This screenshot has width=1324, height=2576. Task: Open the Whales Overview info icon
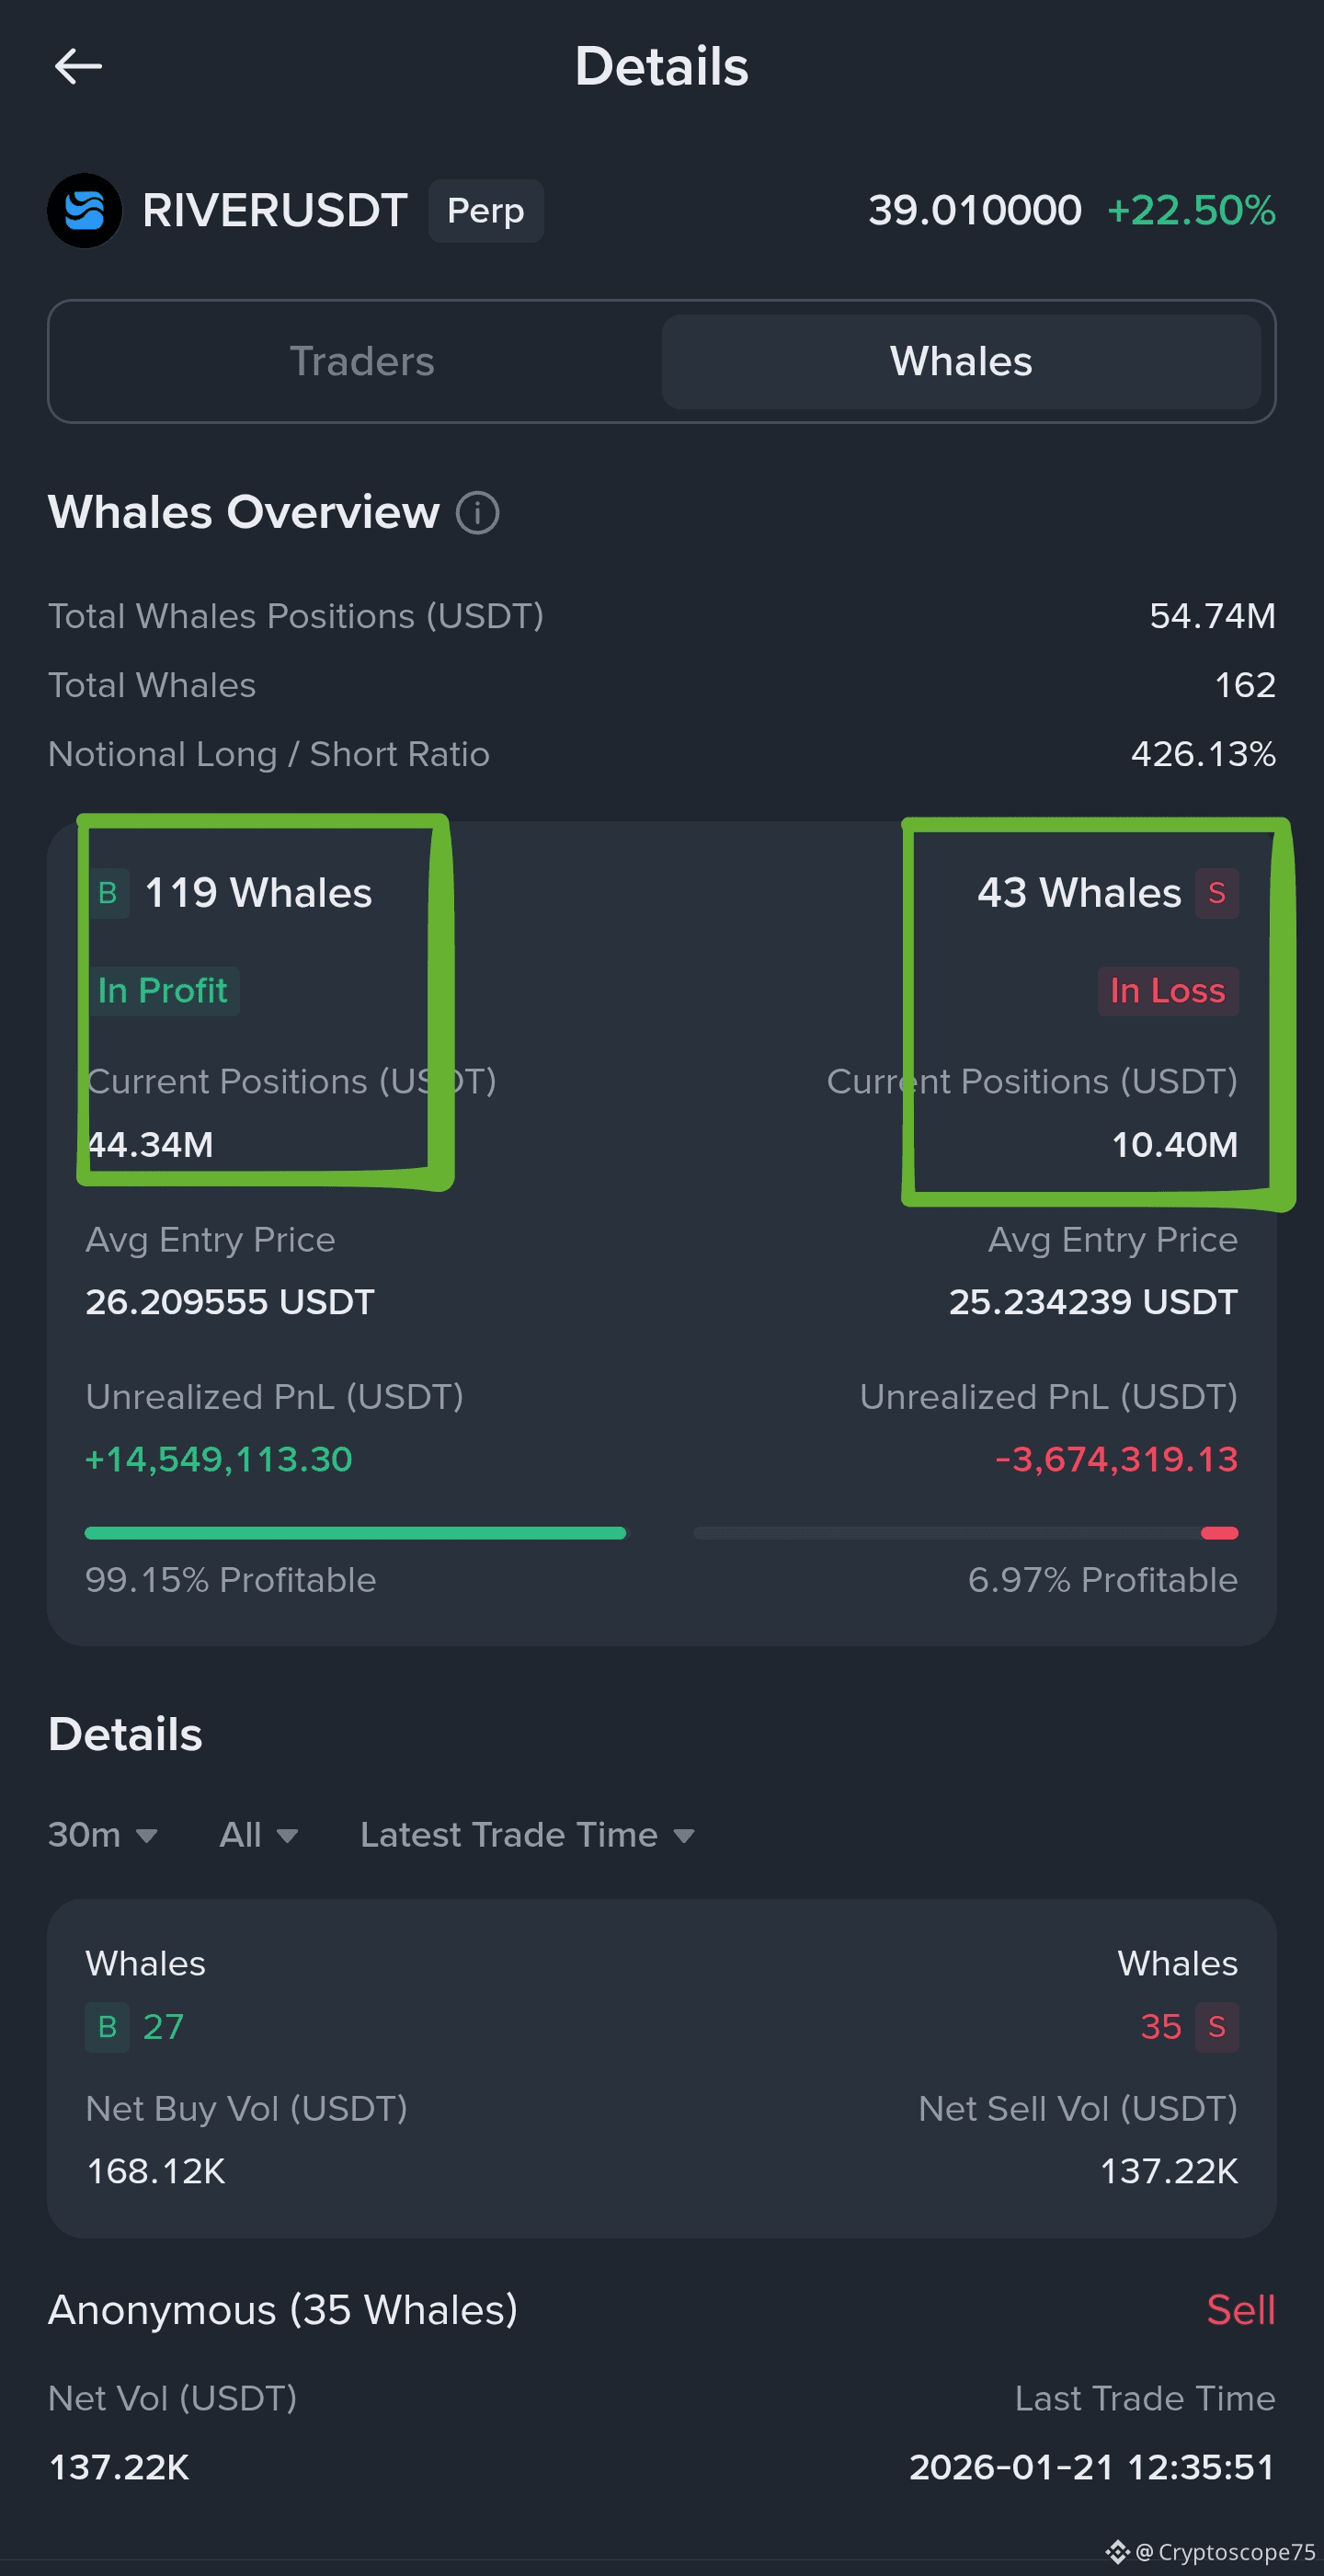tap(477, 513)
